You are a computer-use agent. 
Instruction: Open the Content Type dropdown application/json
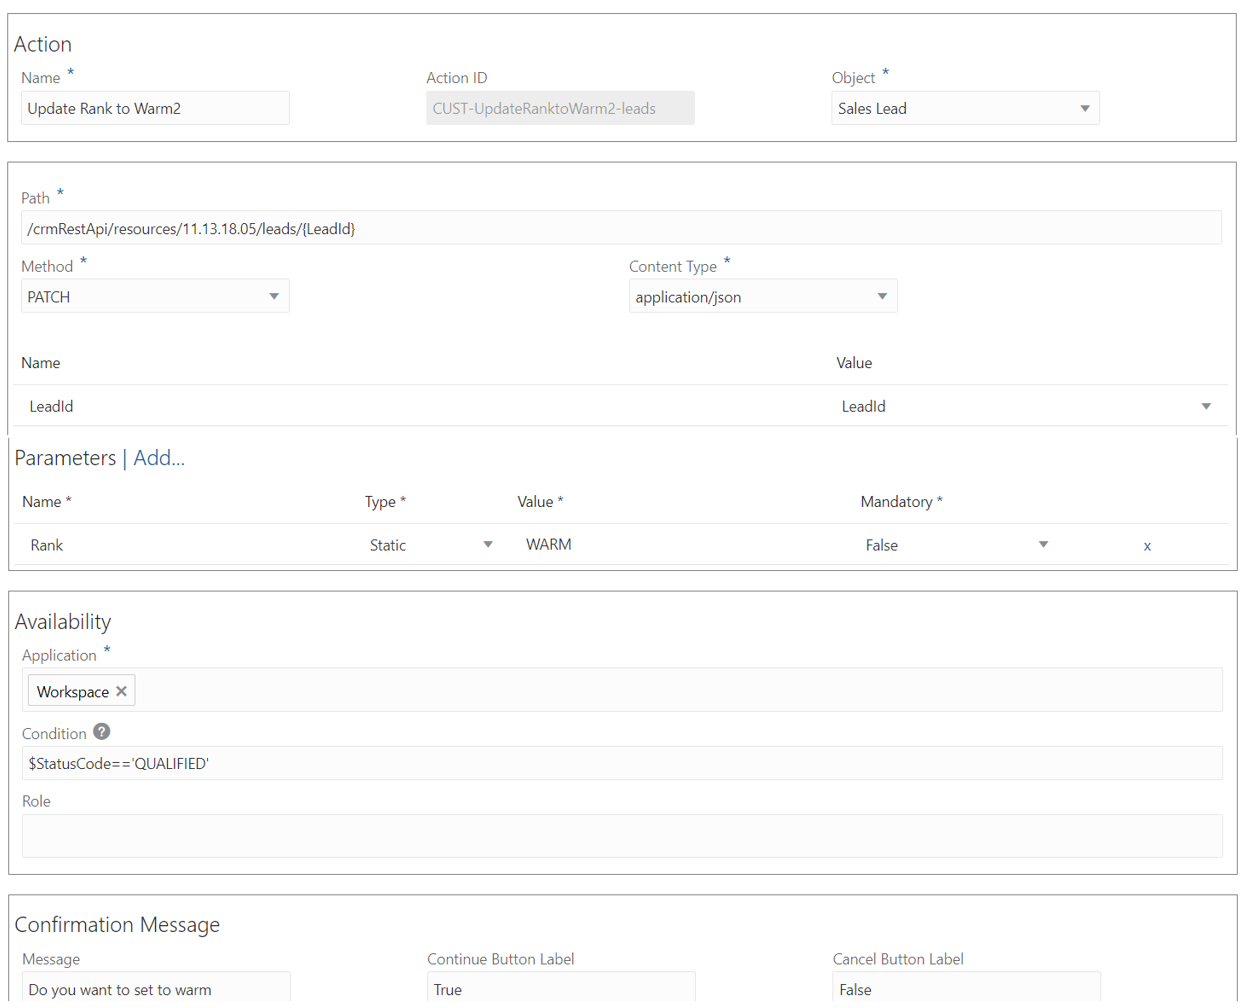pyautogui.click(x=763, y=296)
